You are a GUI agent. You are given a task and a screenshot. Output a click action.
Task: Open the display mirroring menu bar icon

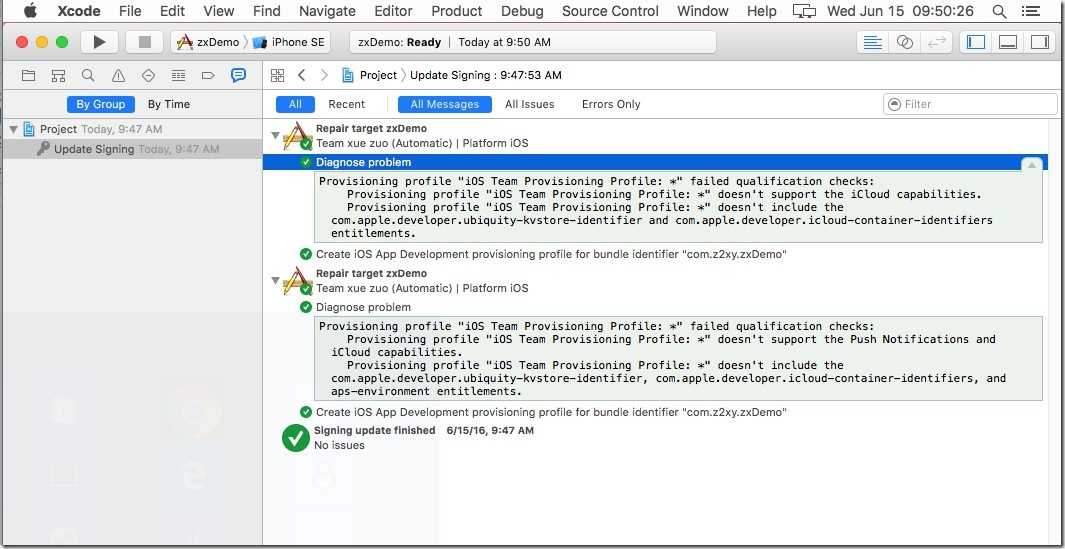click(804, 11)
